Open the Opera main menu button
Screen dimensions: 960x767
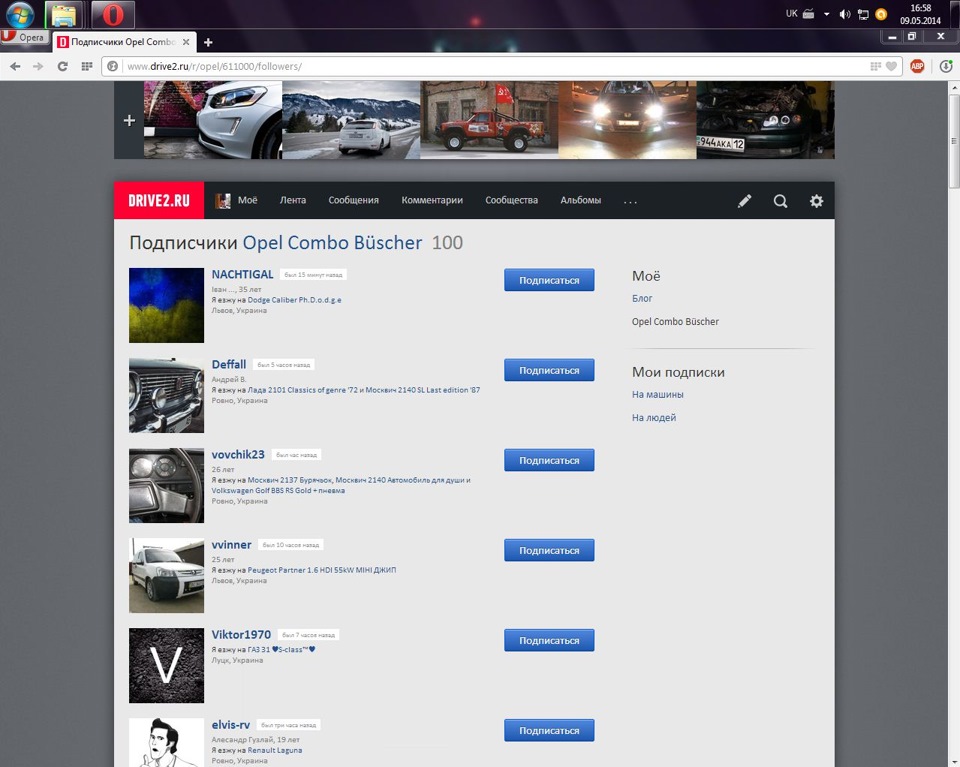(23, 37)
